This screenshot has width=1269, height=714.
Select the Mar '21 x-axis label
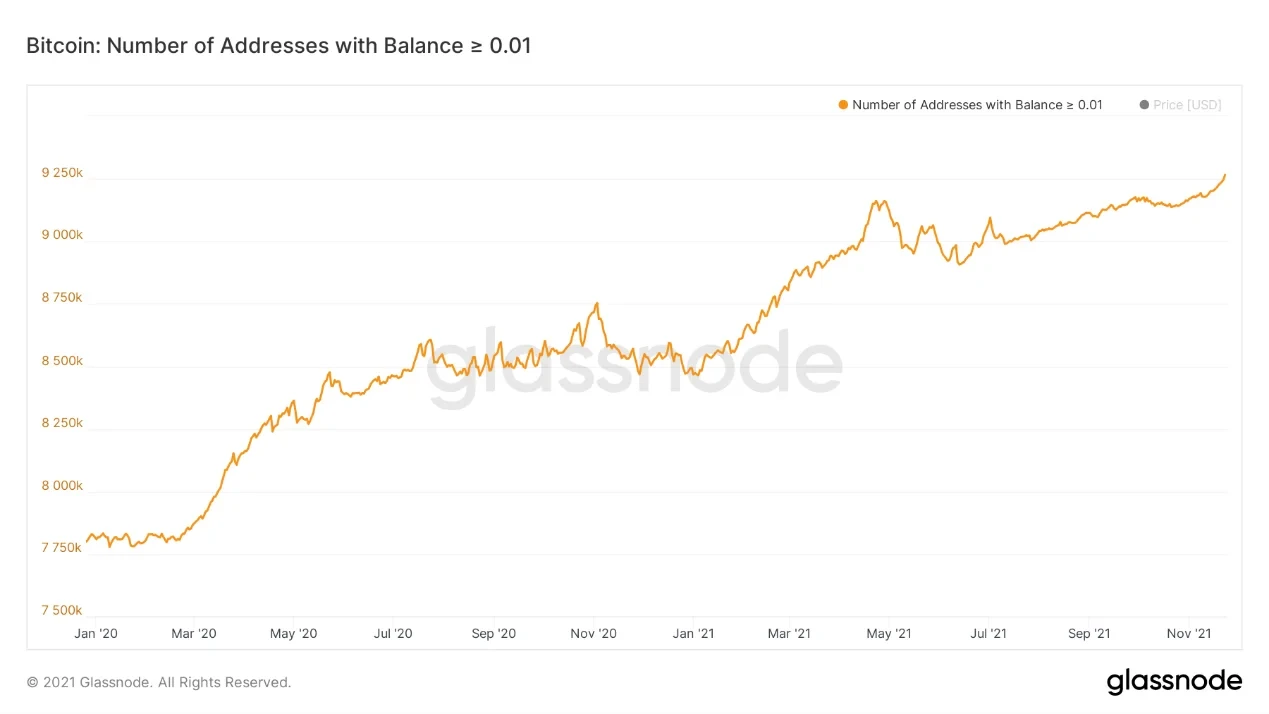(789, 634)
